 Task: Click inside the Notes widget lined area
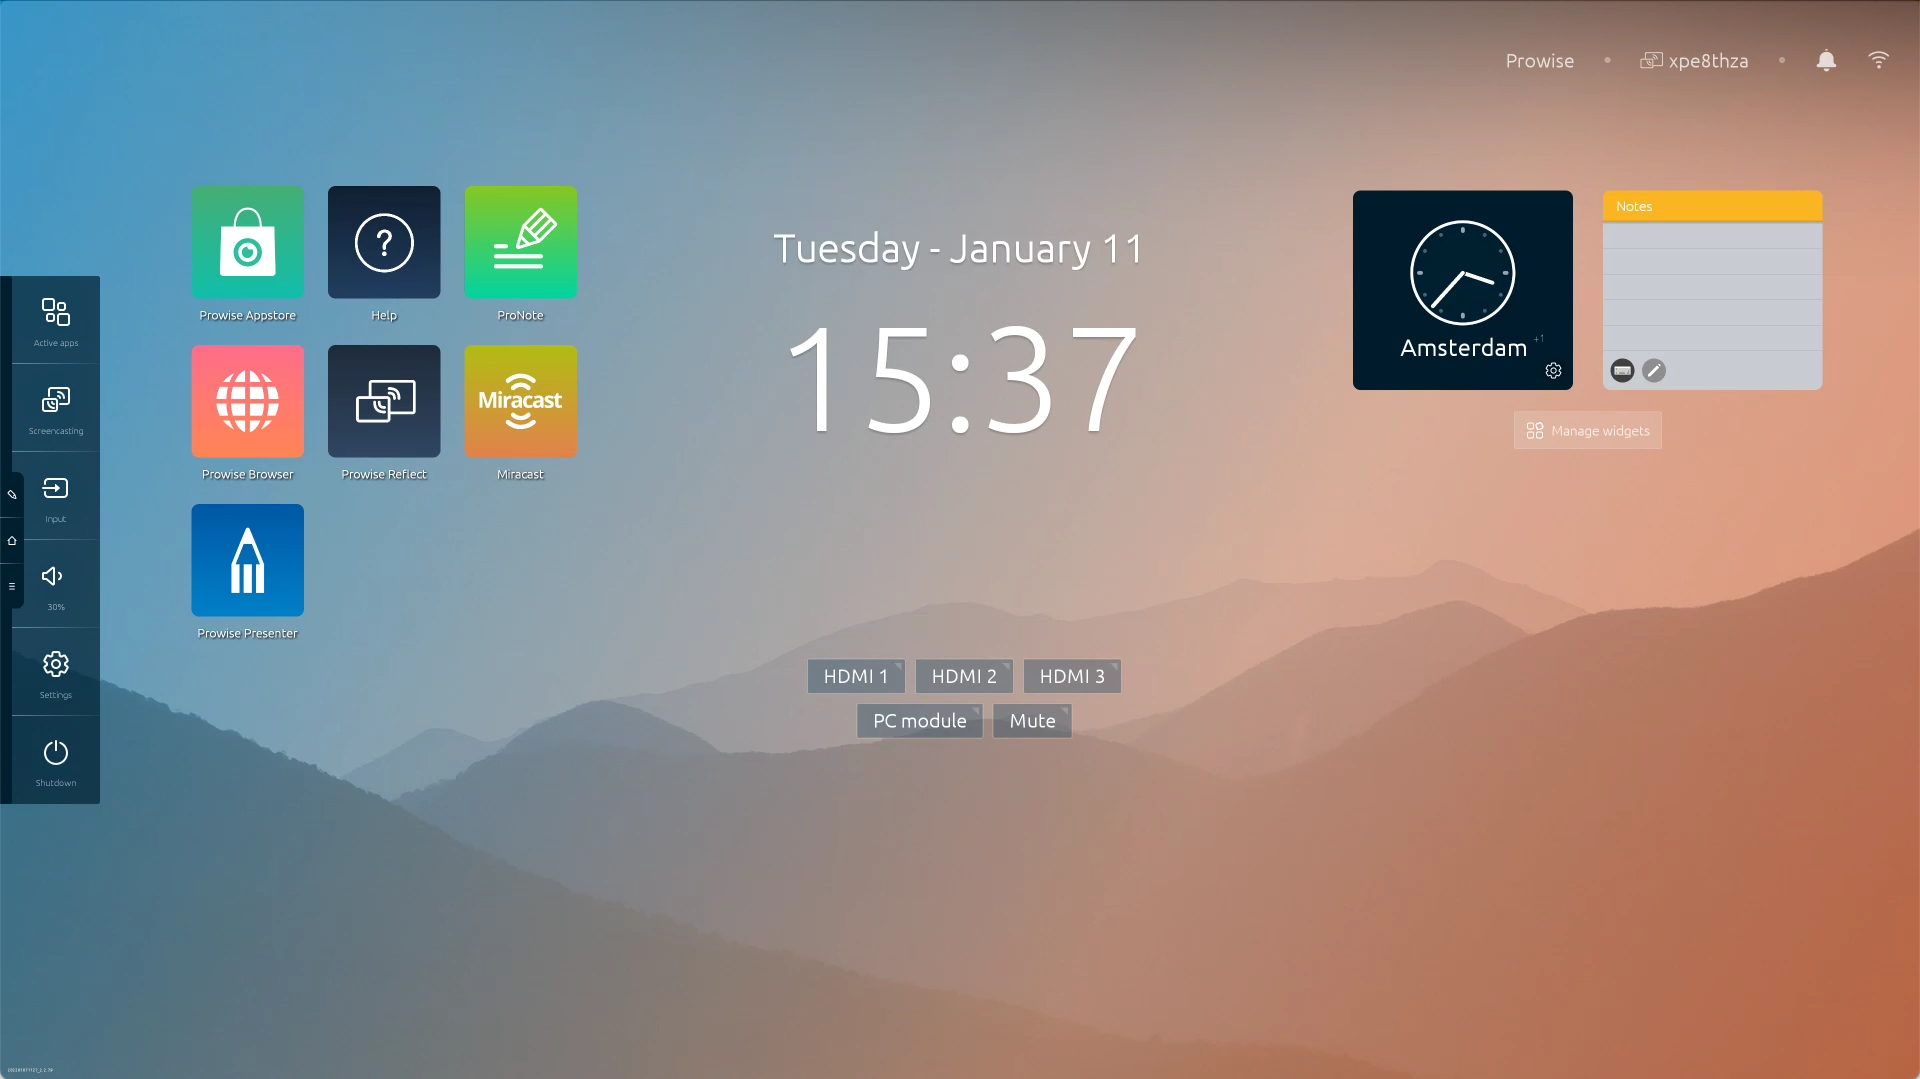tap(1712, 287)
